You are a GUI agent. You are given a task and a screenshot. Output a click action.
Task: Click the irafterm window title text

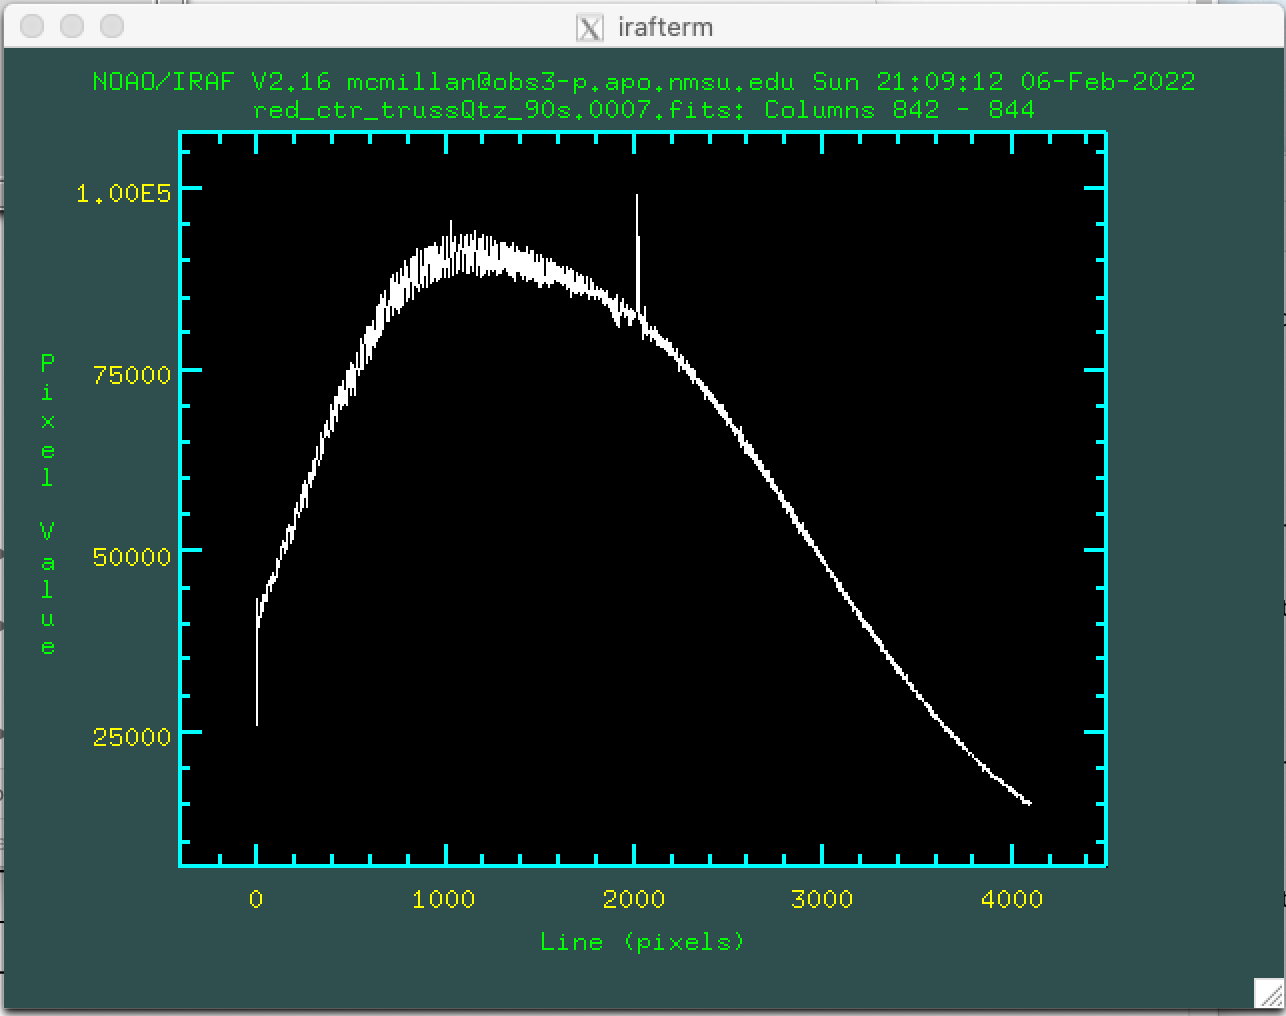pyautogui.click(x=665, y=27)
